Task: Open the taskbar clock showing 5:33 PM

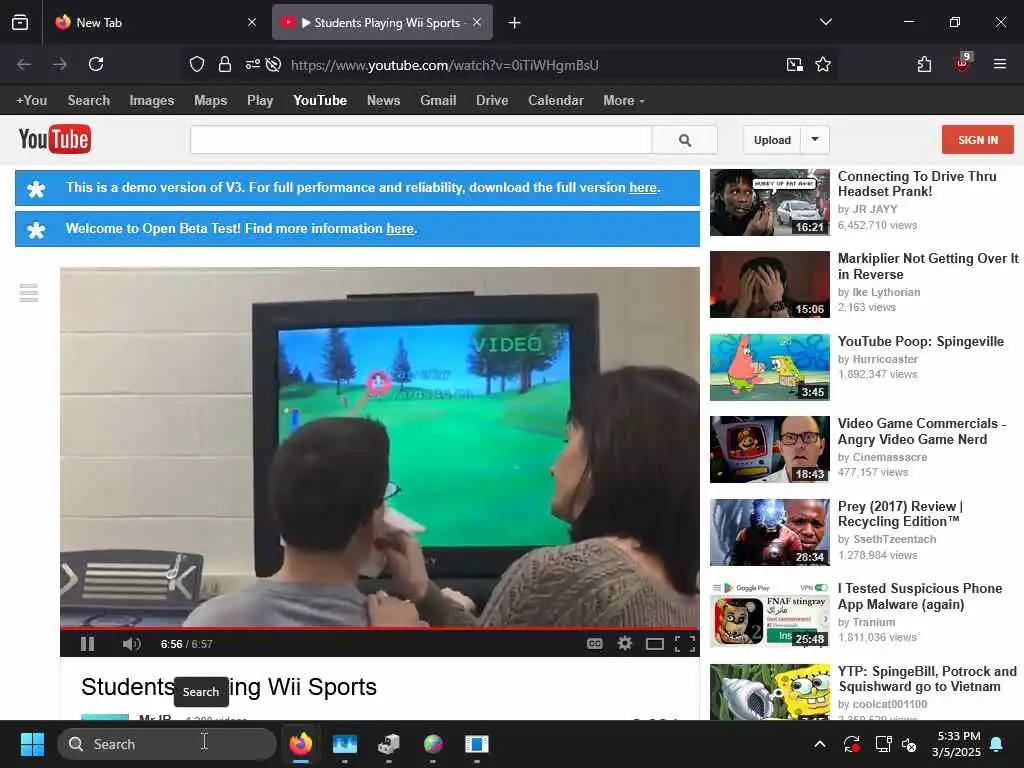Action: pyautogui.click(x=956, y=744)
